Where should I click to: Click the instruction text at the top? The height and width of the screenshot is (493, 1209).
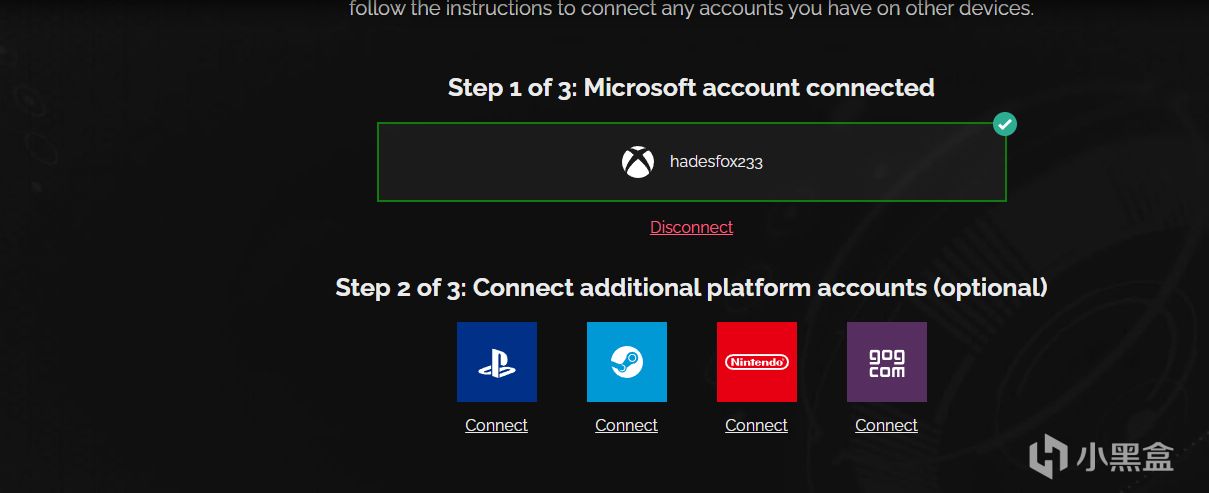click(691, 10)
